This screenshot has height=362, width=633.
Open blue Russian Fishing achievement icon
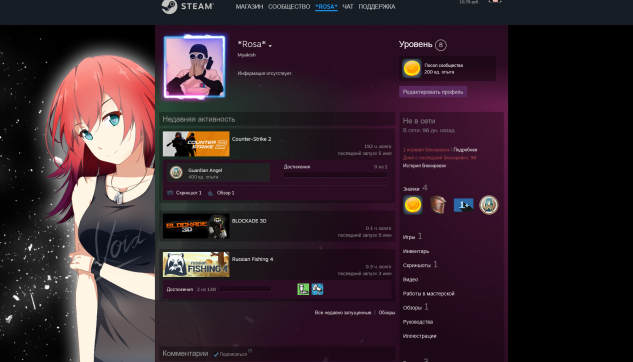click(x=317, y=289)
